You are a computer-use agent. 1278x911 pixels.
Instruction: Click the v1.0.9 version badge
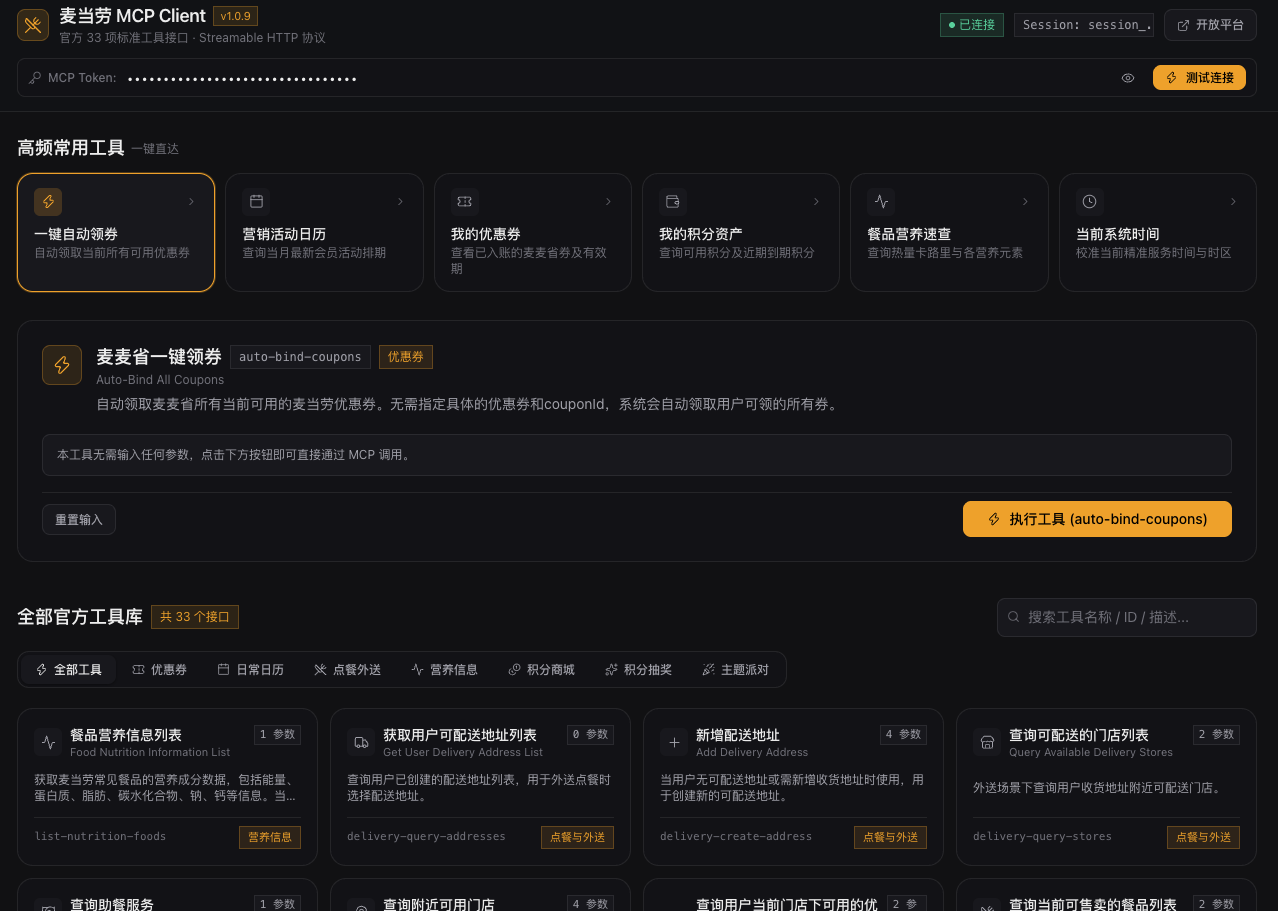pos(236,16)
